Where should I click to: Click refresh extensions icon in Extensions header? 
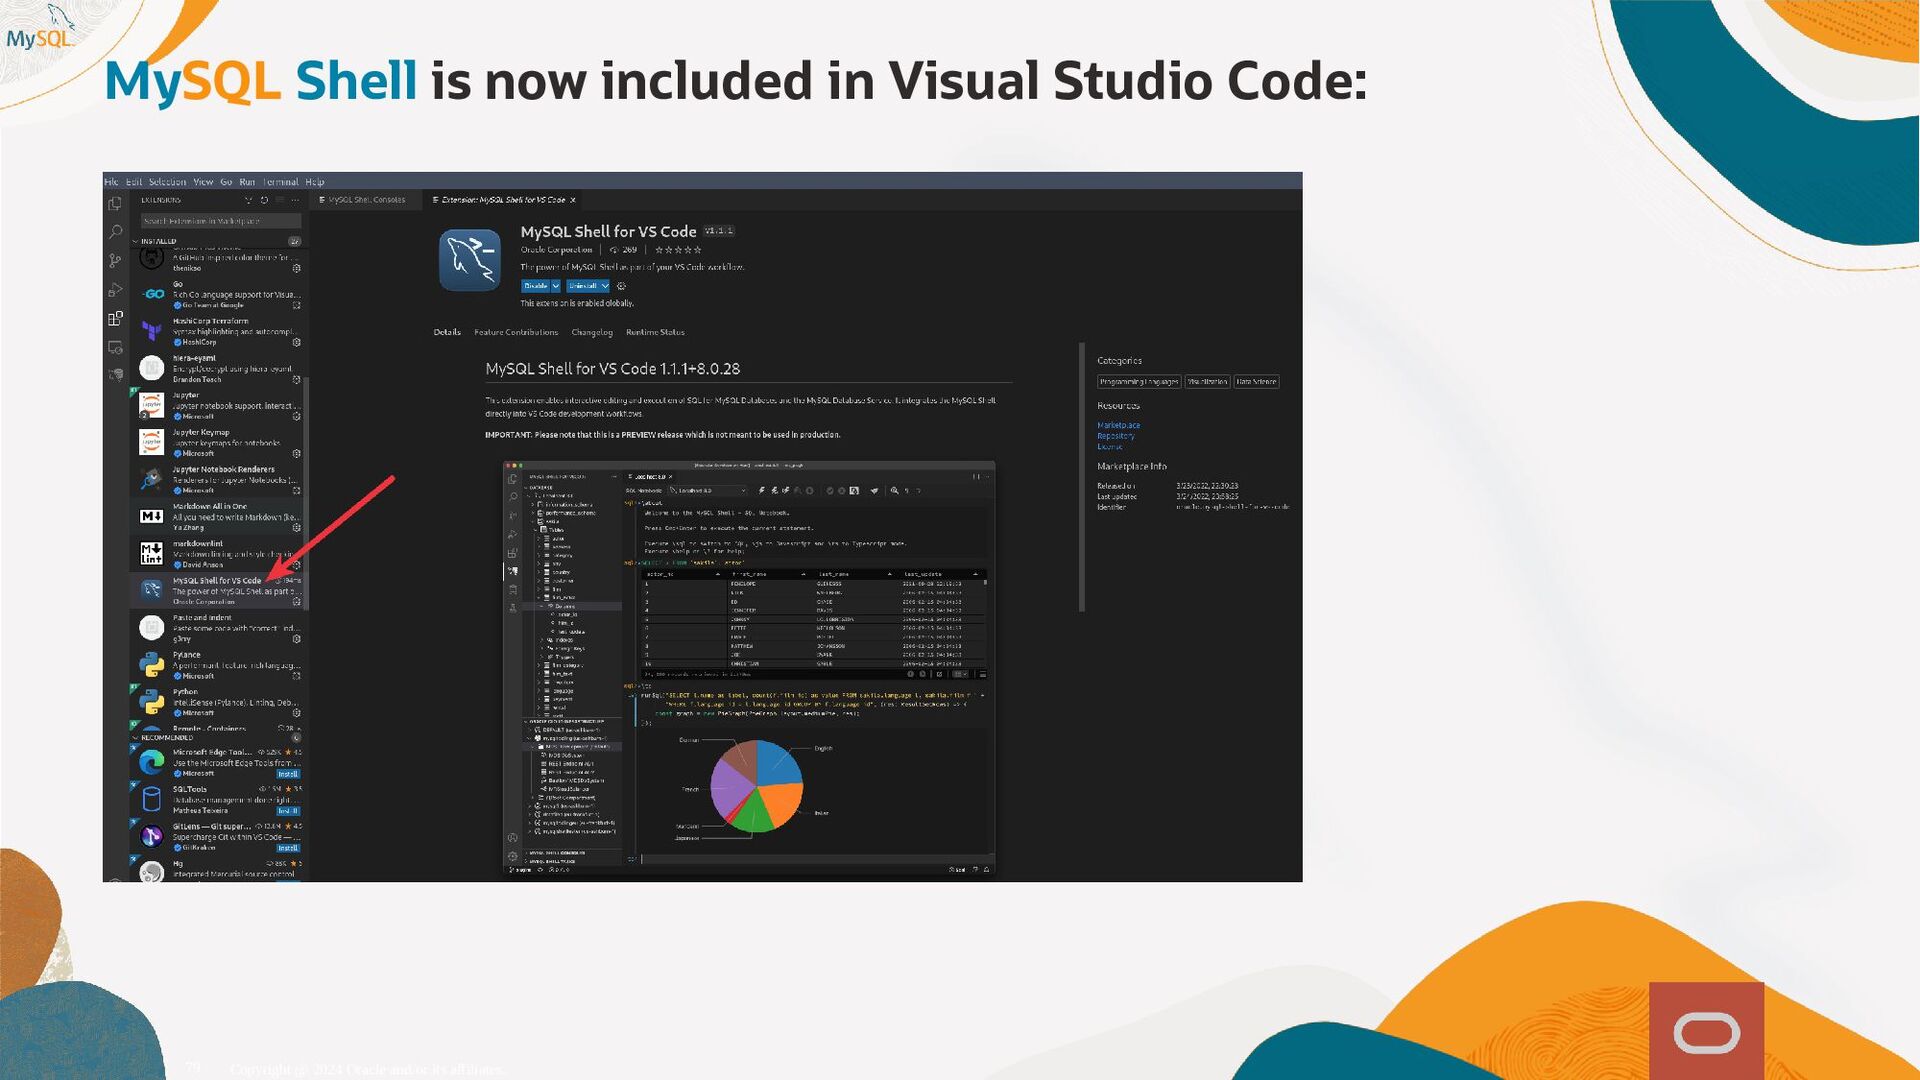264,200
